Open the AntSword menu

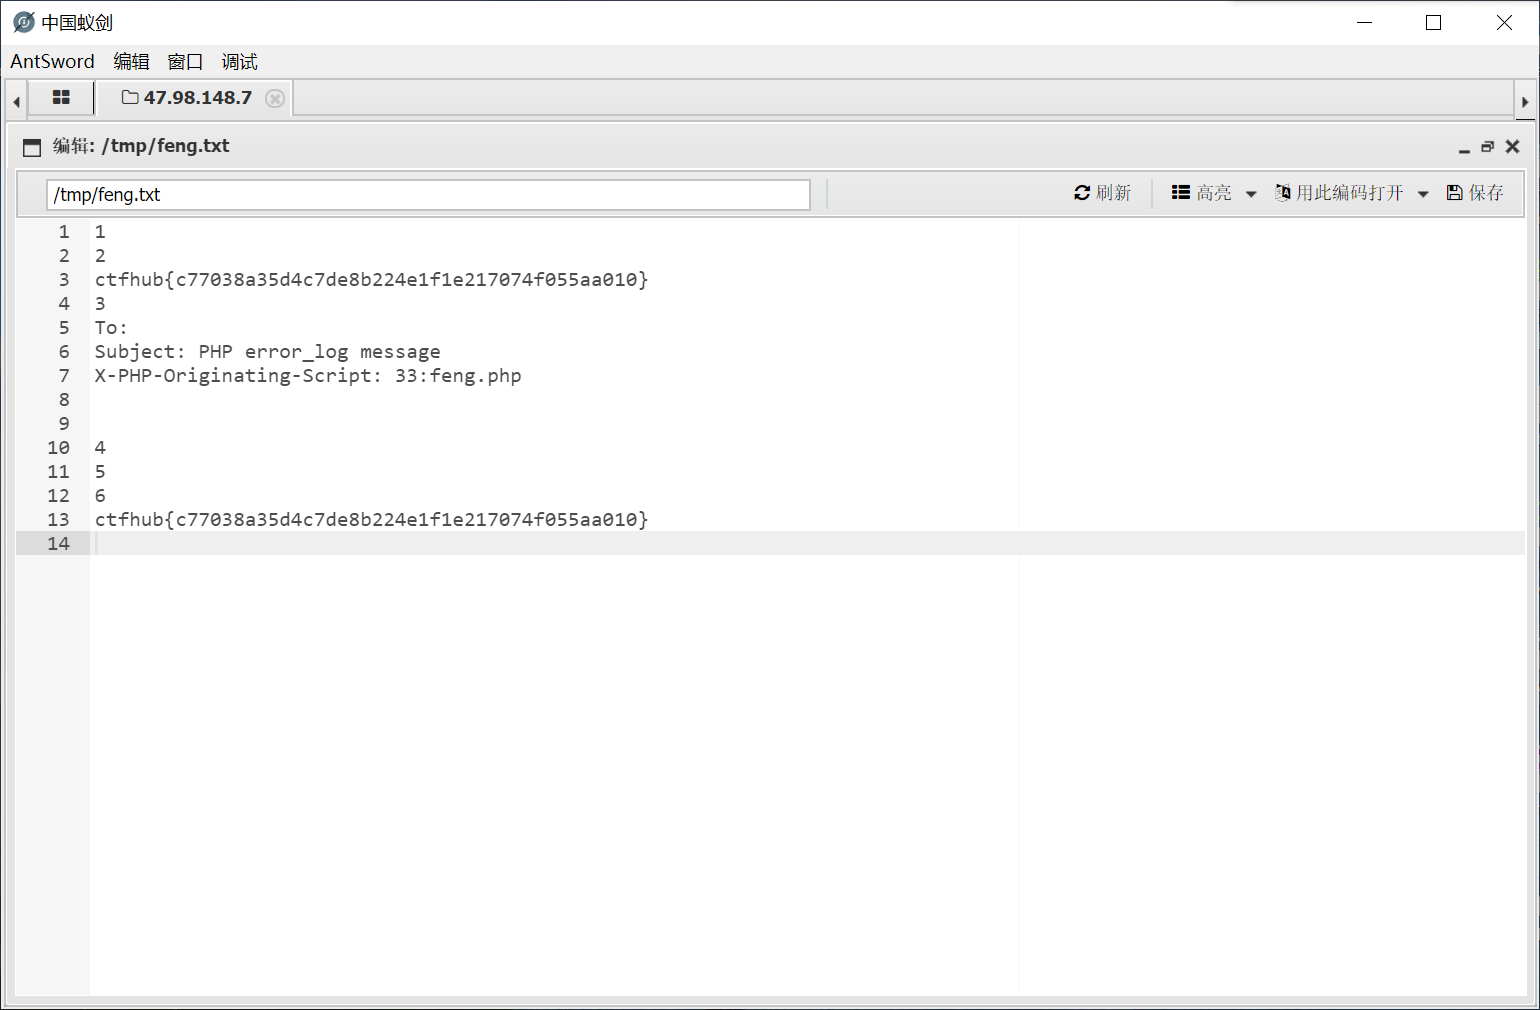pyautogui.click(x=52, y=61)
